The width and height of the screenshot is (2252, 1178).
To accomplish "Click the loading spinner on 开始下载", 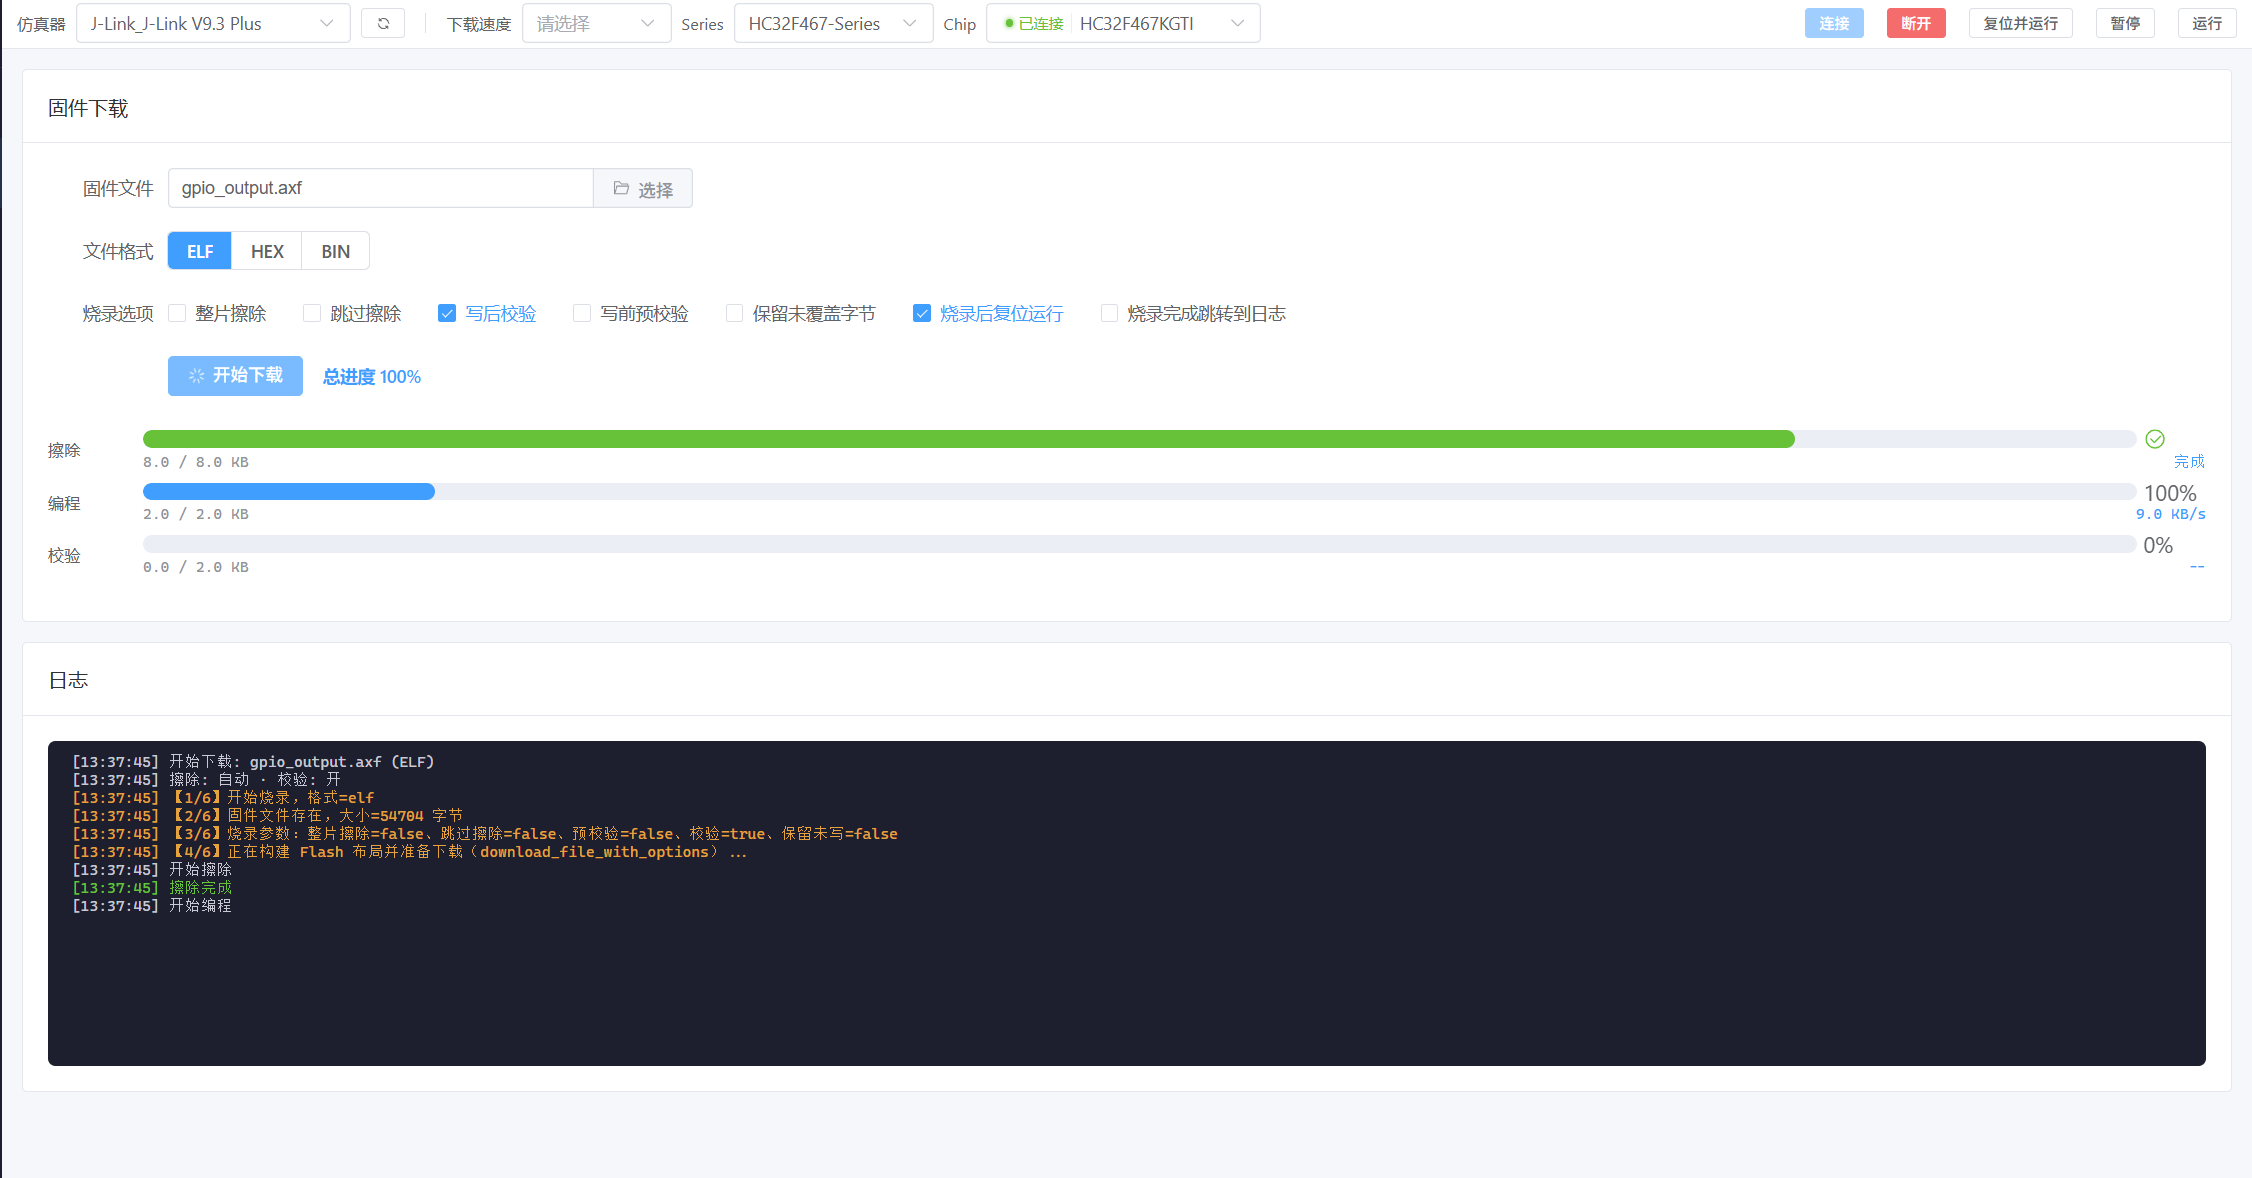I will pyautogui.click(x=197, y=376).
